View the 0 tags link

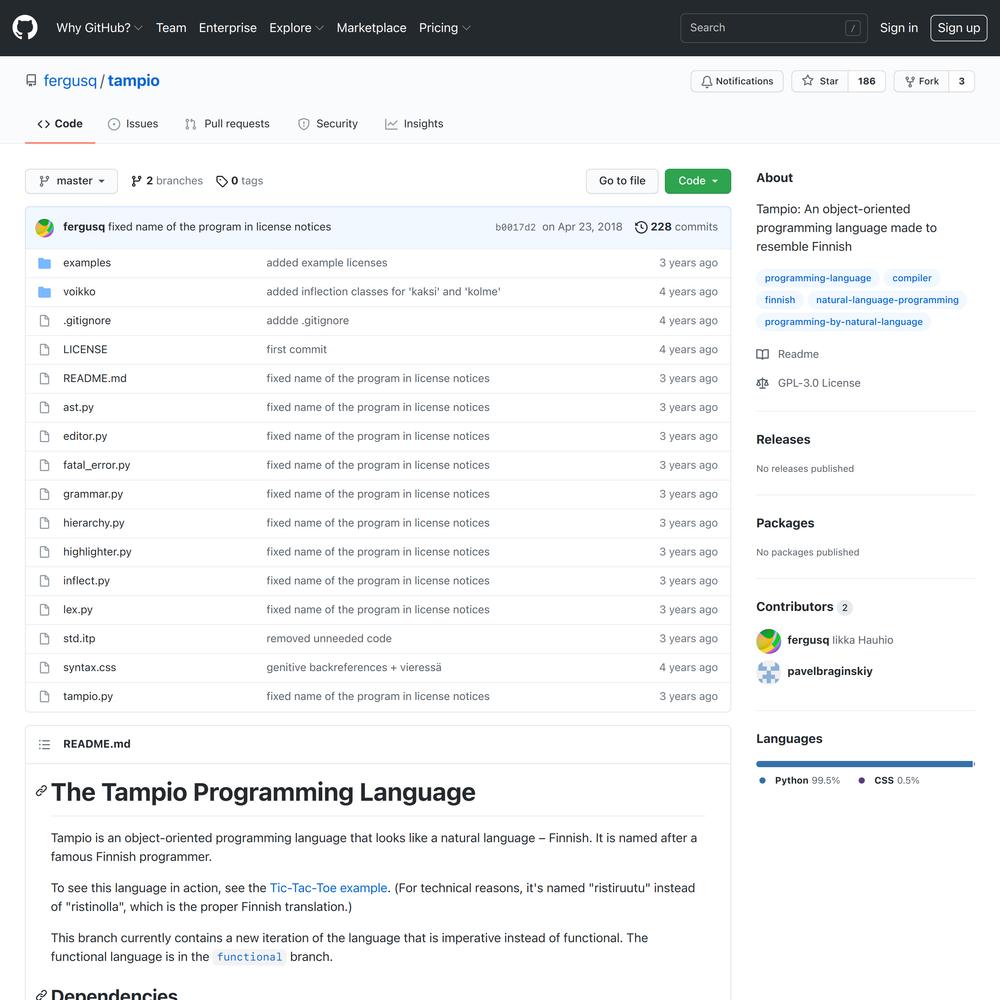[239, 181]
